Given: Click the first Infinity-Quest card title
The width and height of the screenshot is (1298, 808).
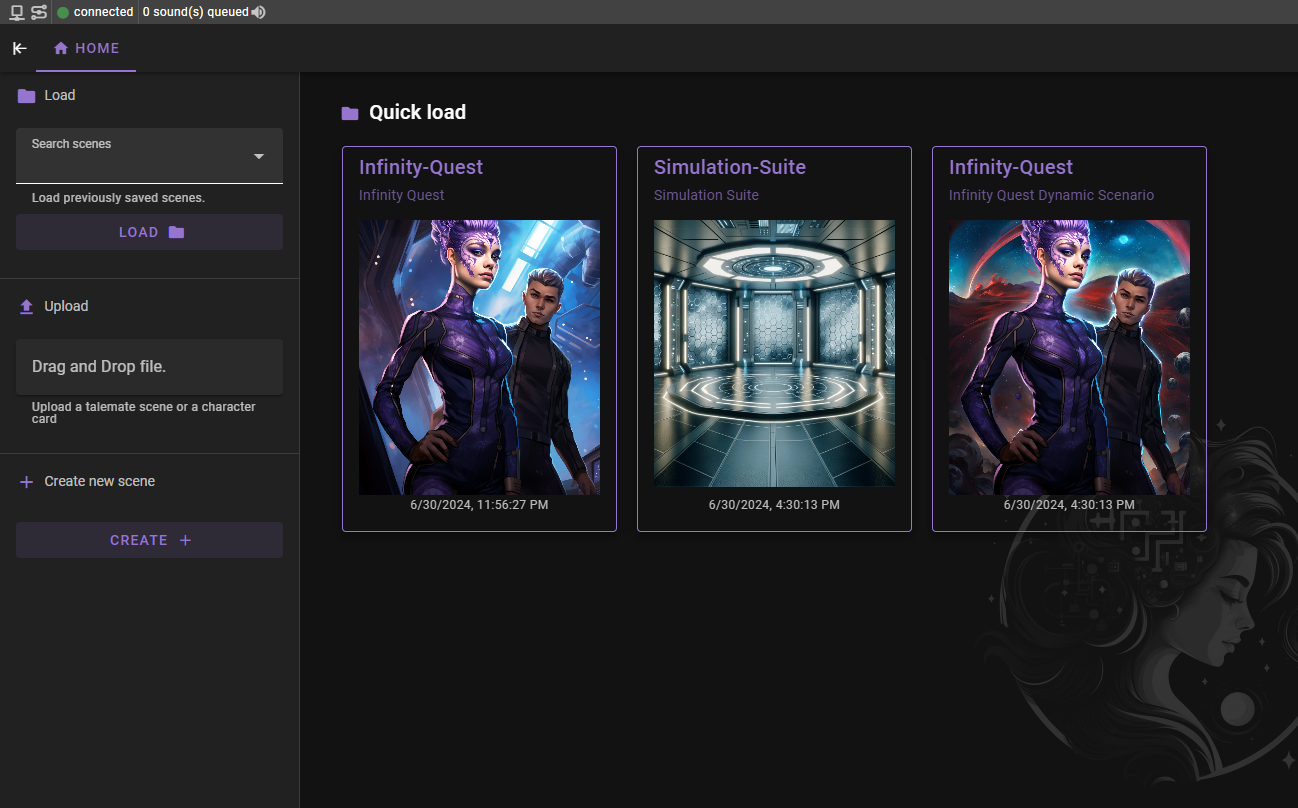Looking at the screenshot, I should [421, 167].
